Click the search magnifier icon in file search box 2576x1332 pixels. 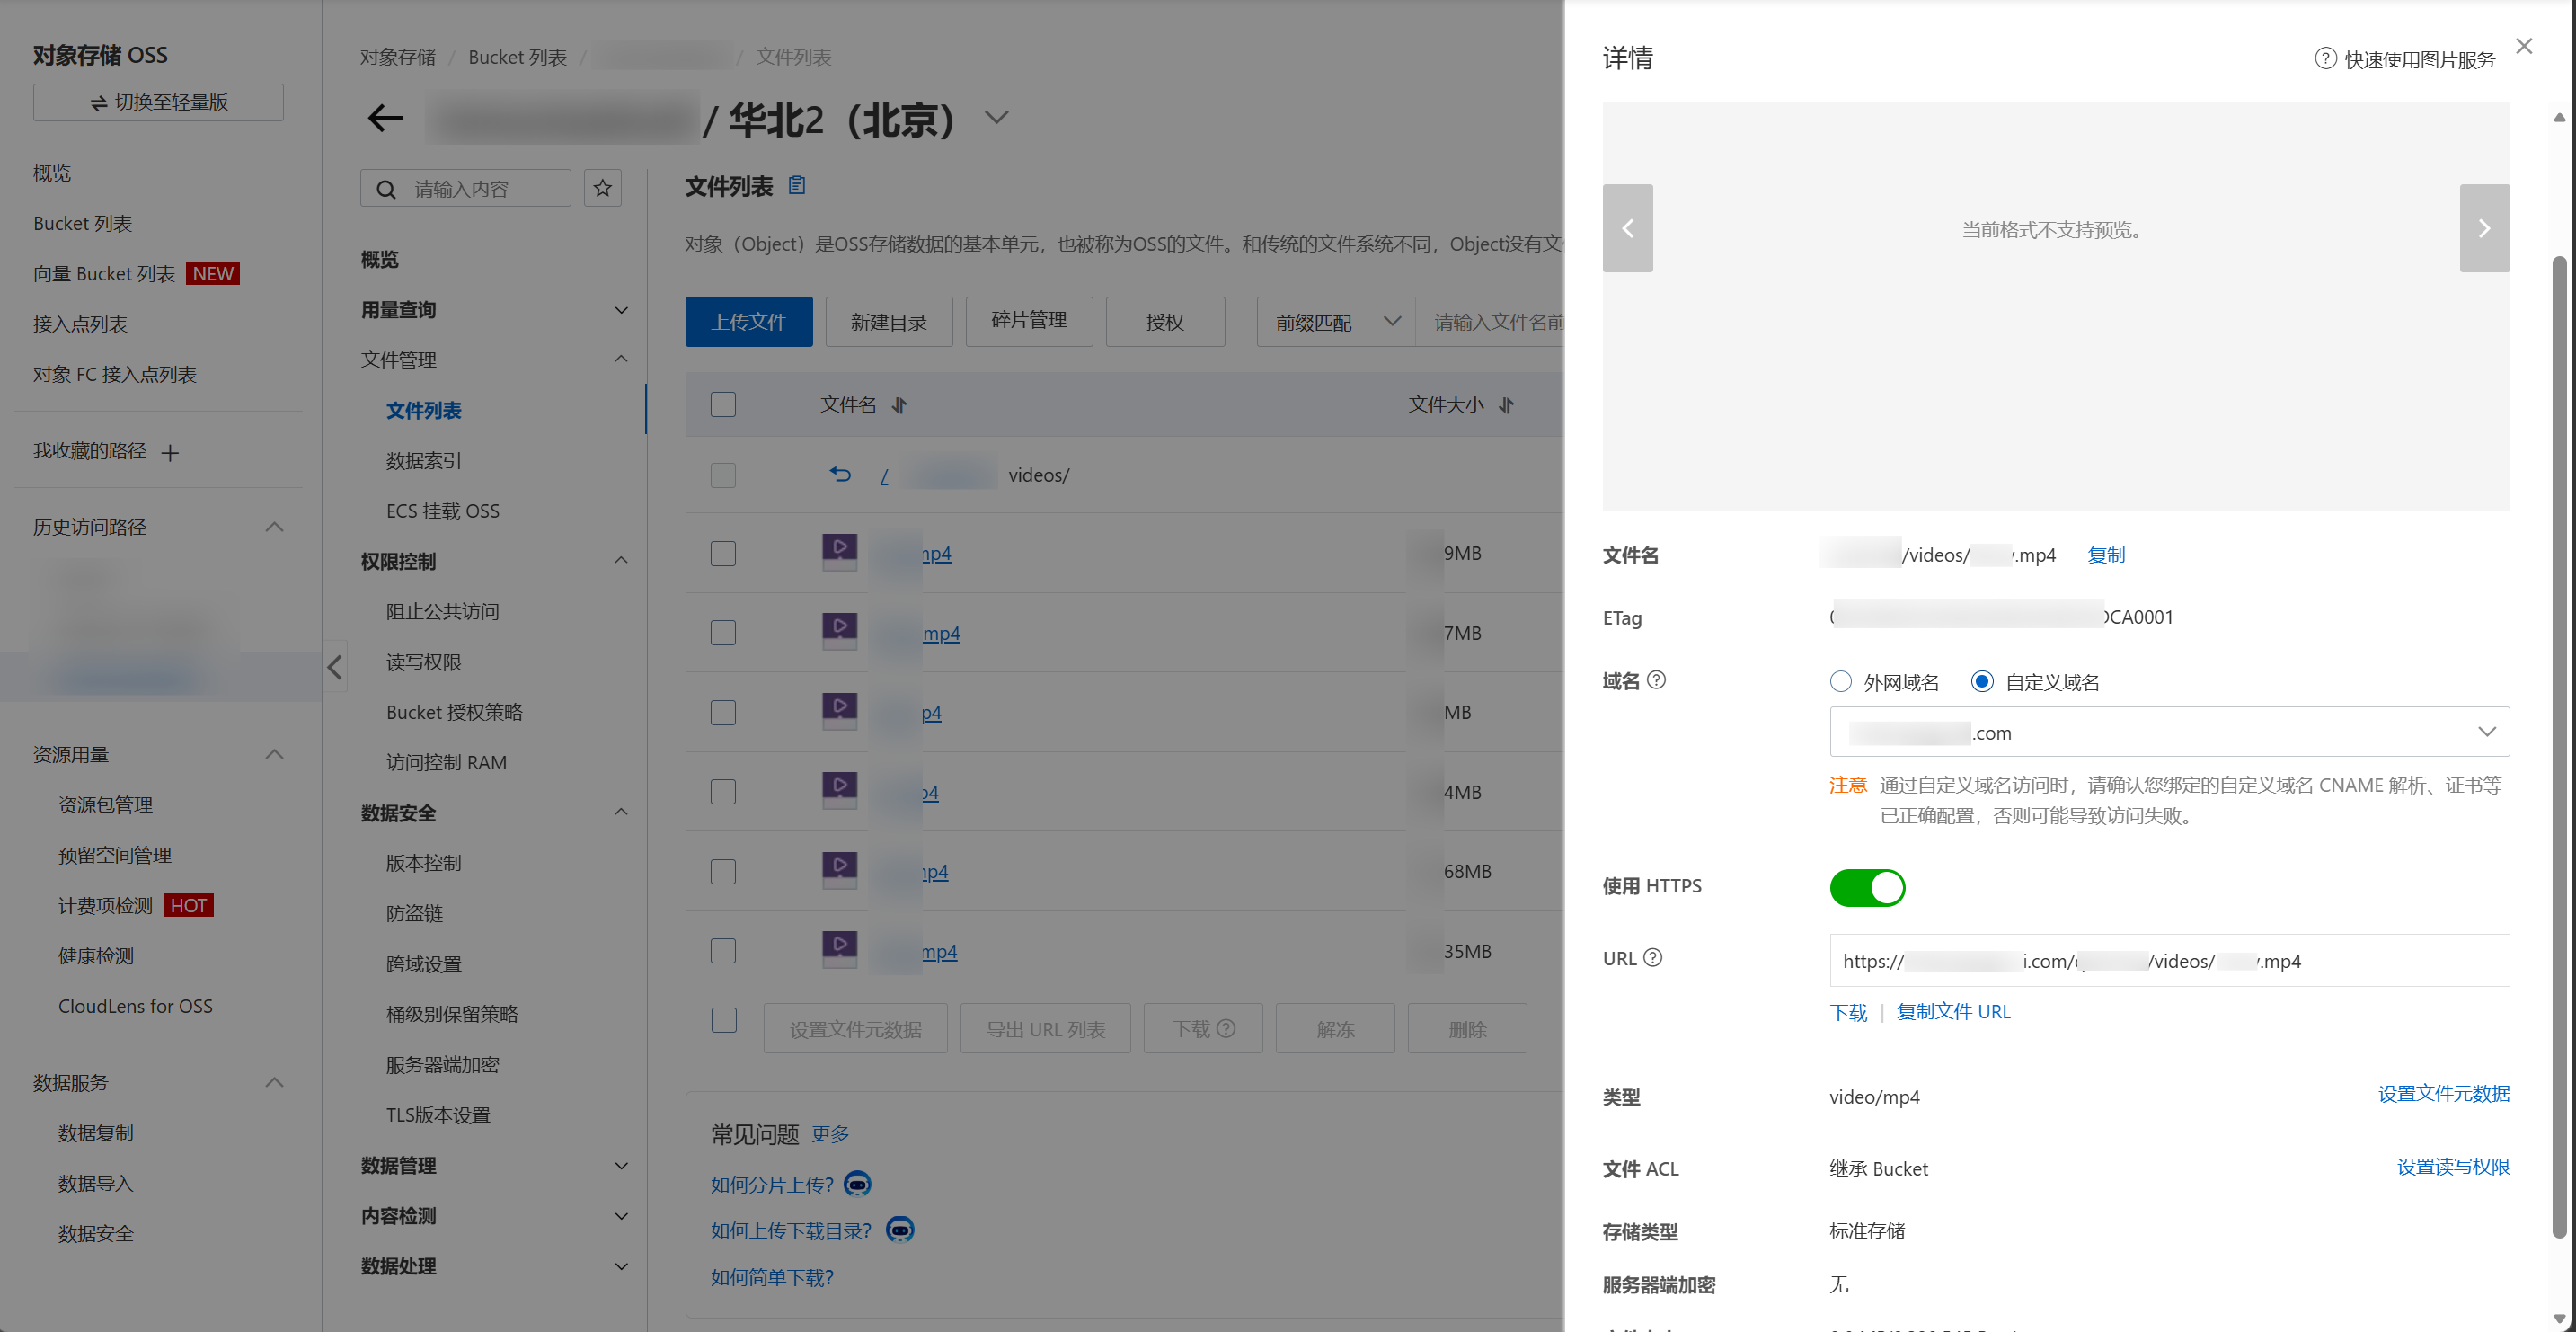[x=387, y=188]
